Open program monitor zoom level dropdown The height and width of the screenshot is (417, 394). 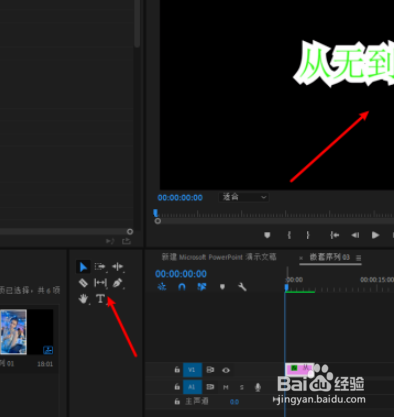243,197
